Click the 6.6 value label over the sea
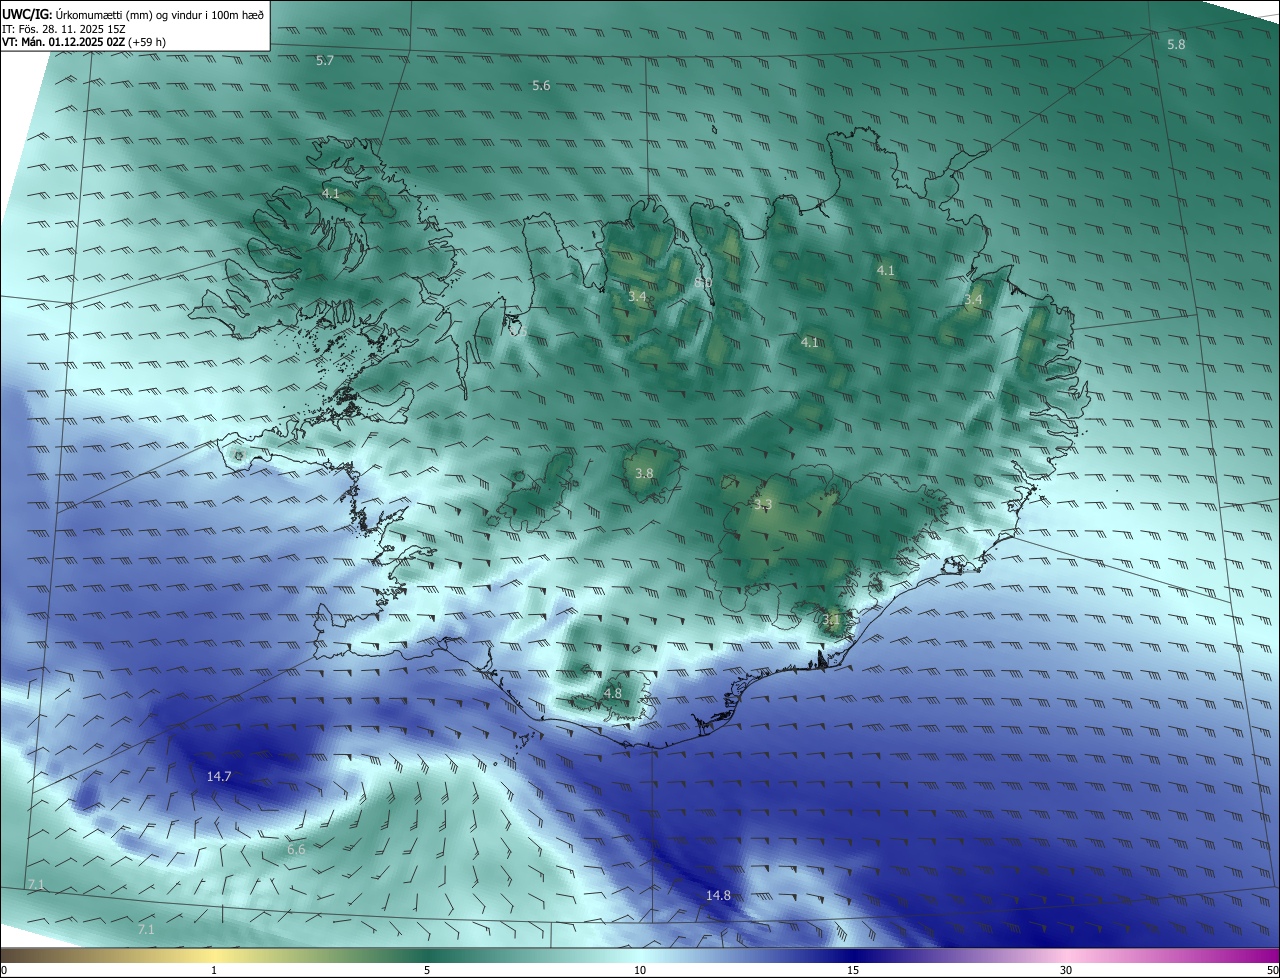1280x978 pixels. (x=296, y=849)
